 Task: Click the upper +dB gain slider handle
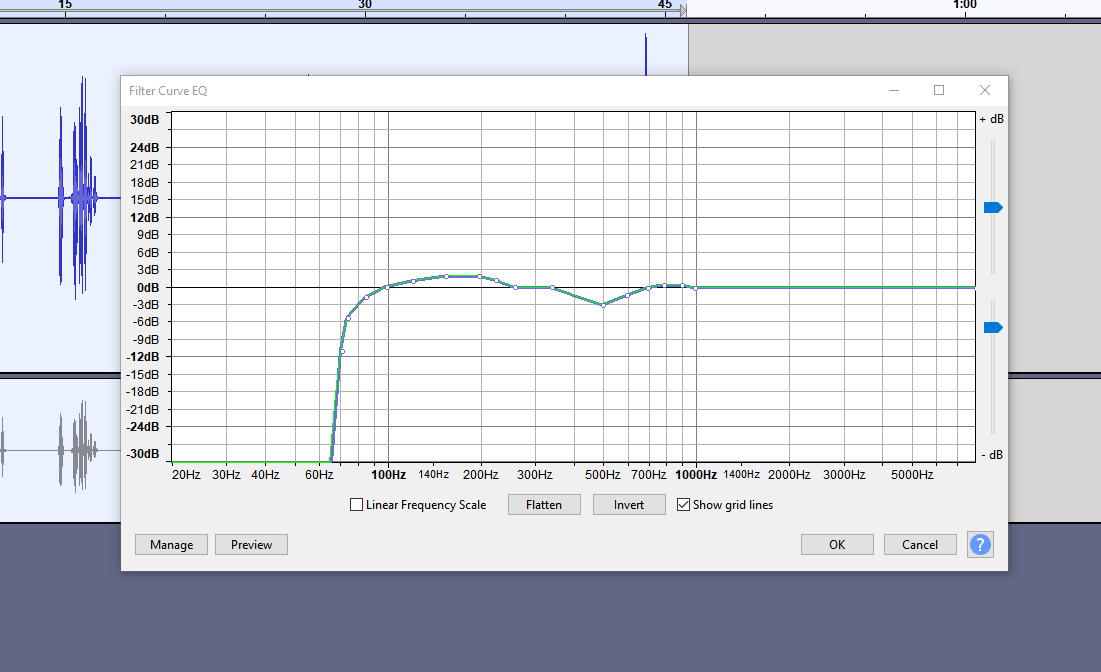pos(992,207)
